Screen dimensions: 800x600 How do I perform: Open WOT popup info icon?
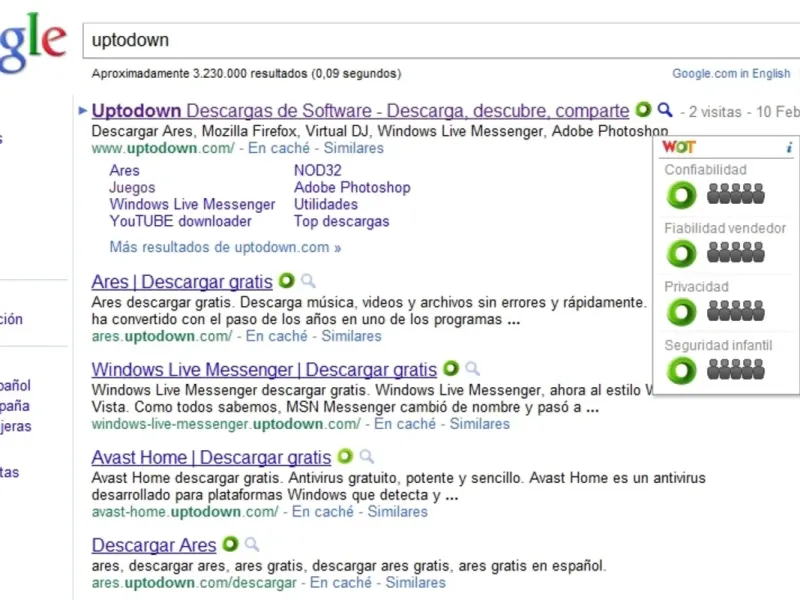[789, 148]
